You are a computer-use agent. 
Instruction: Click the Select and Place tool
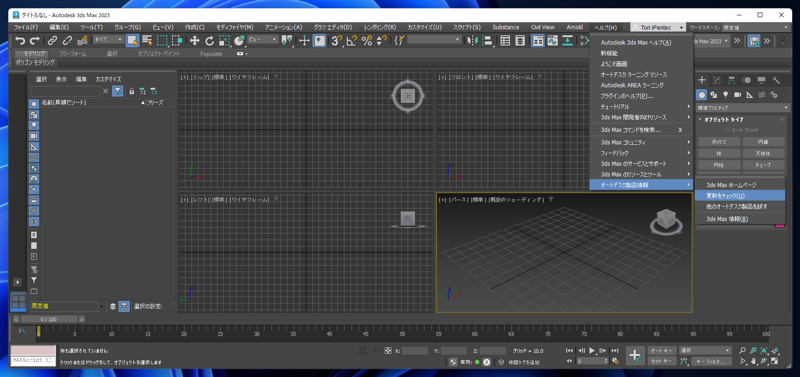tap(239, 41)
